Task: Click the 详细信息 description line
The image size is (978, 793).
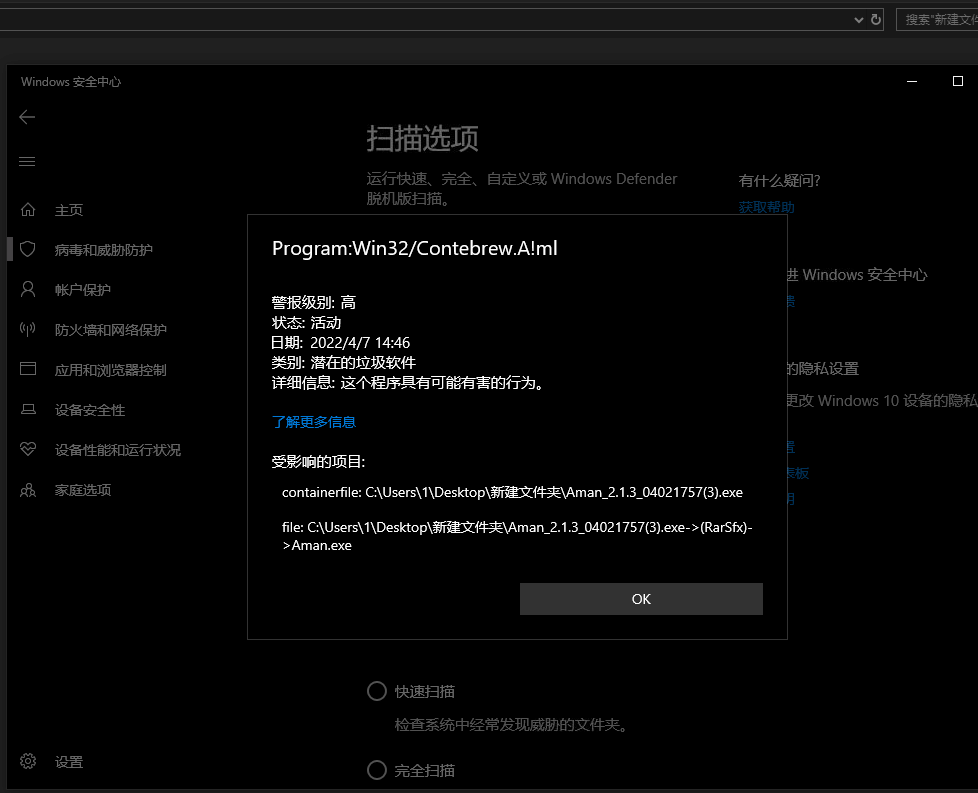Action: [x=410, y=382]
